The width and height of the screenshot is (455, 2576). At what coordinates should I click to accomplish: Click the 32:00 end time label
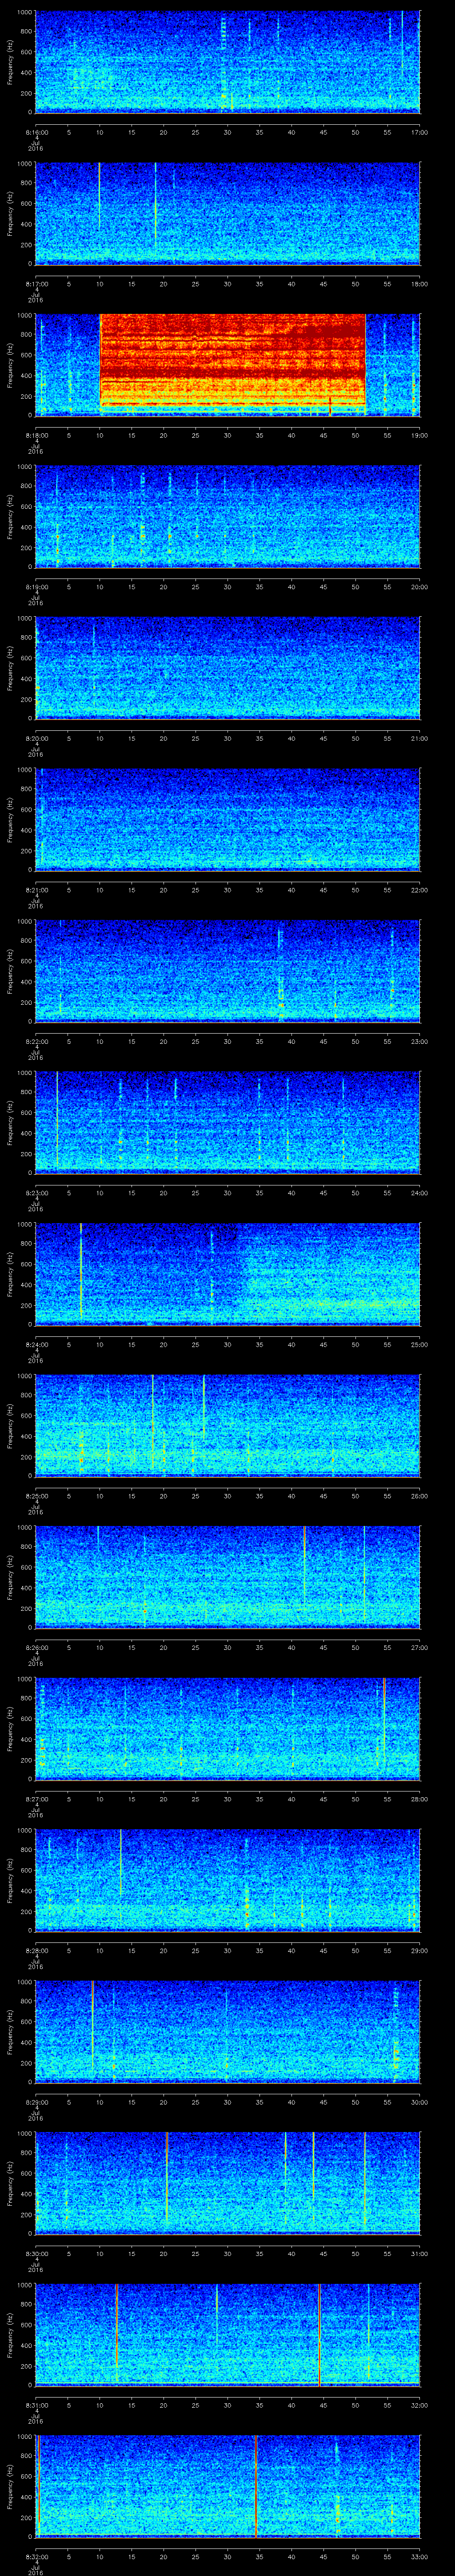[x=419, y=2405]
